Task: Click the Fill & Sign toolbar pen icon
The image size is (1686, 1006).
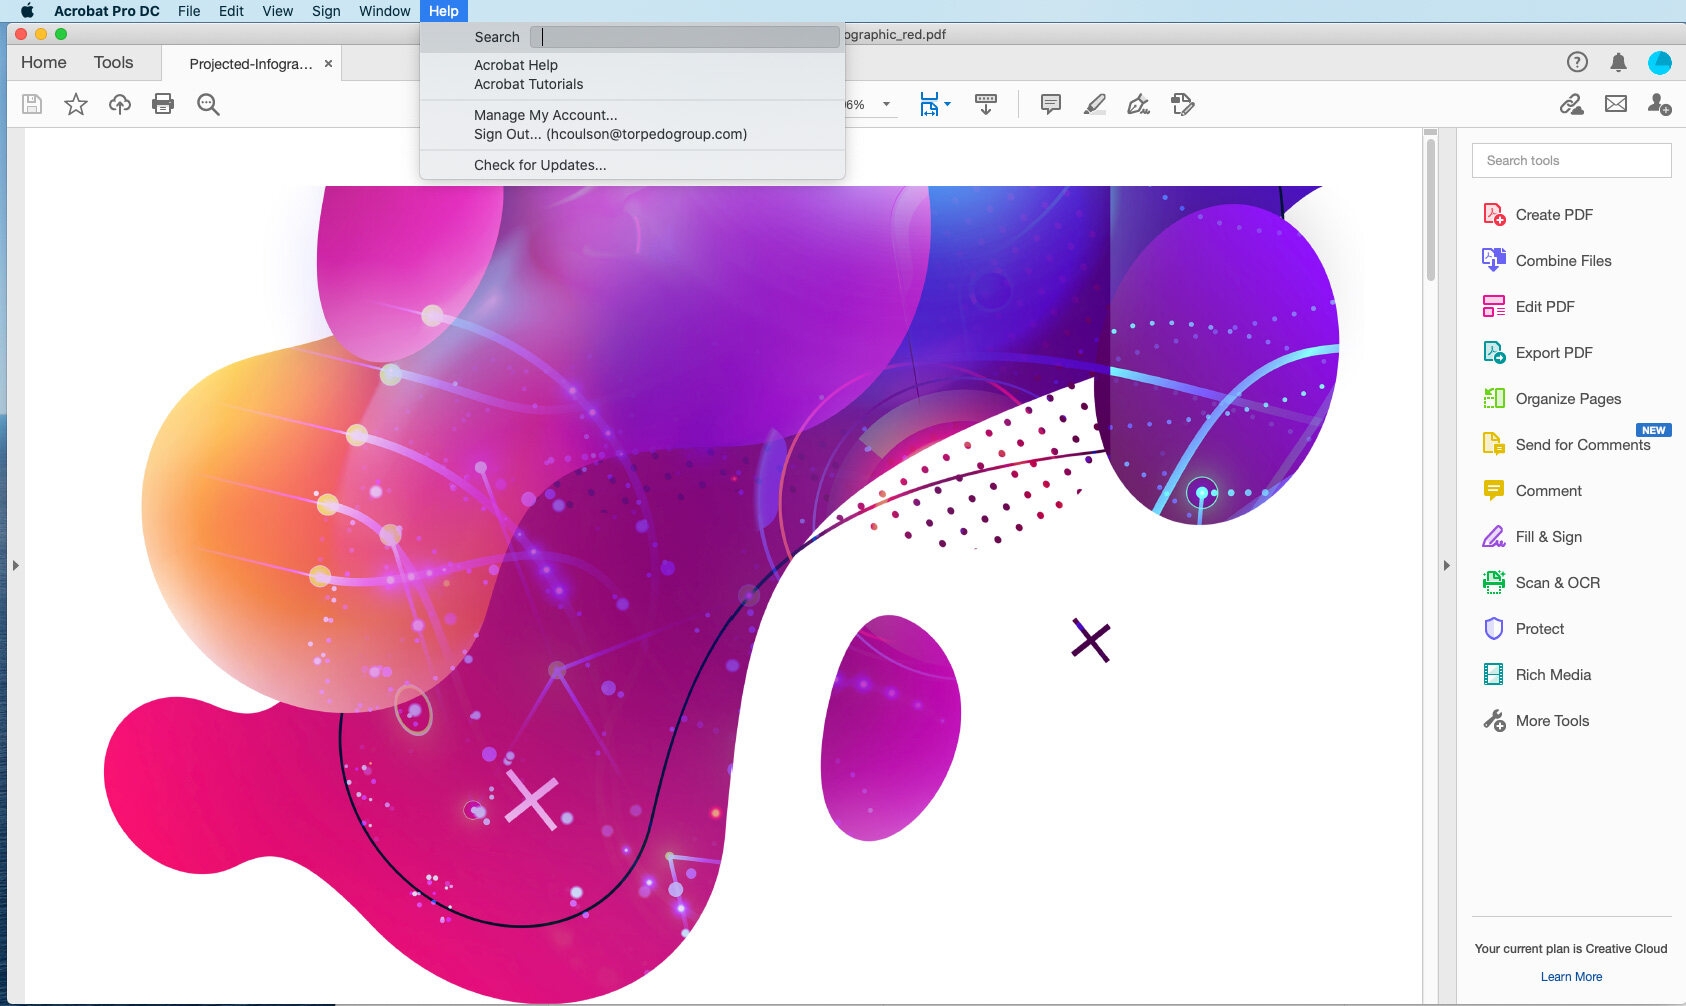Action: tap(1138, 104)
